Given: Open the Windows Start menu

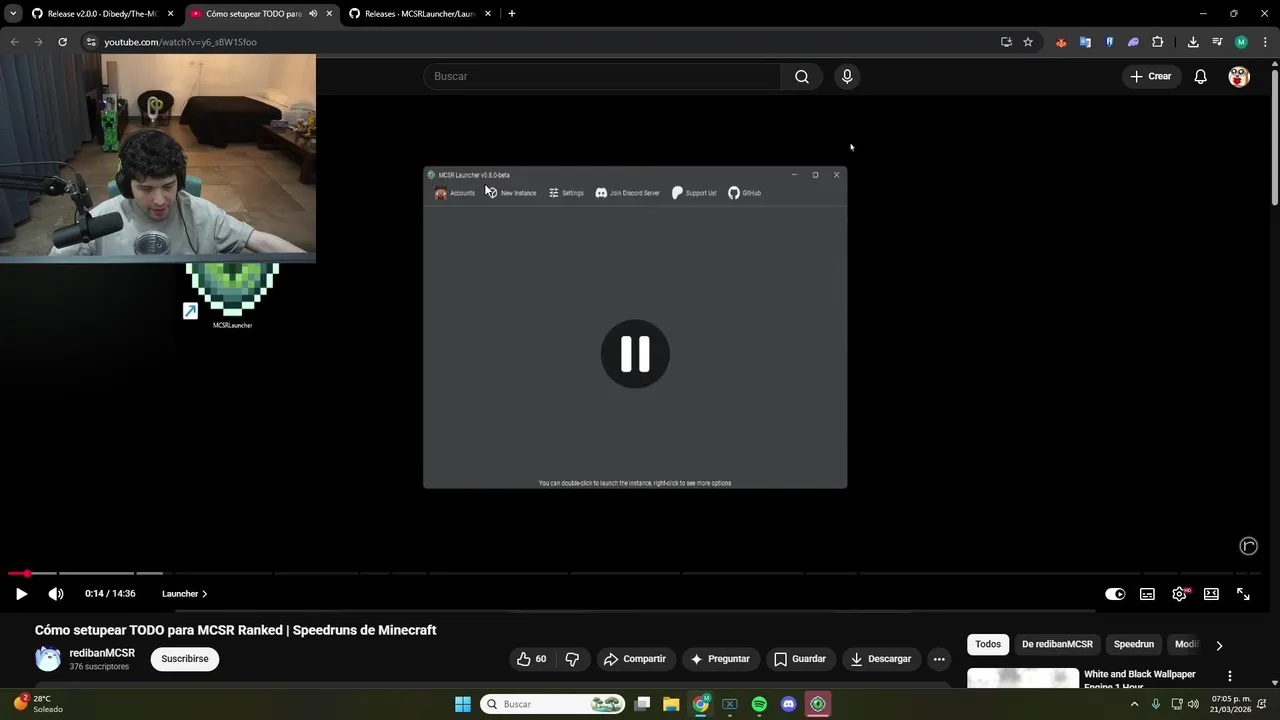Looking at the screenshot, I should coord(463,704).
